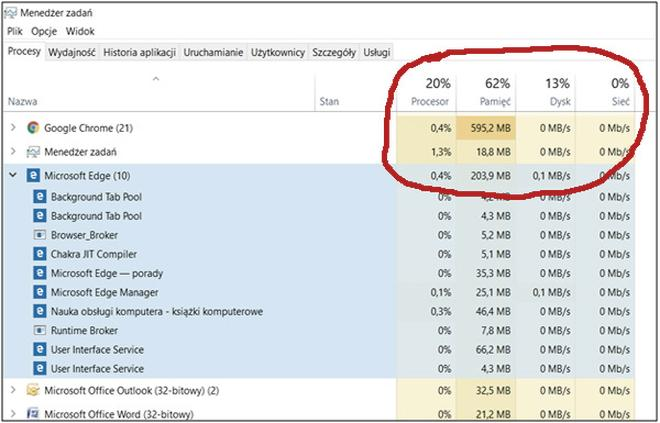
Task: Click the Microsoft Office Outlook icon
Action: pyautogui.click(x=33, y=390)
